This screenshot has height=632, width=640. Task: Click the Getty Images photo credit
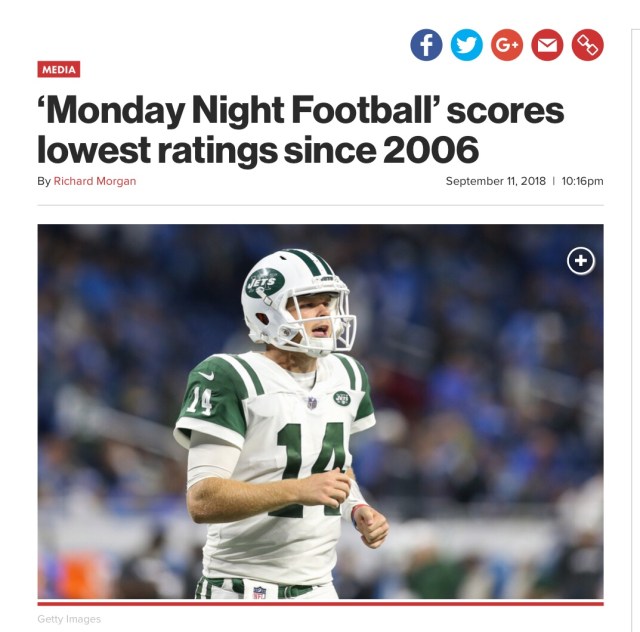(x=69, y=619)
